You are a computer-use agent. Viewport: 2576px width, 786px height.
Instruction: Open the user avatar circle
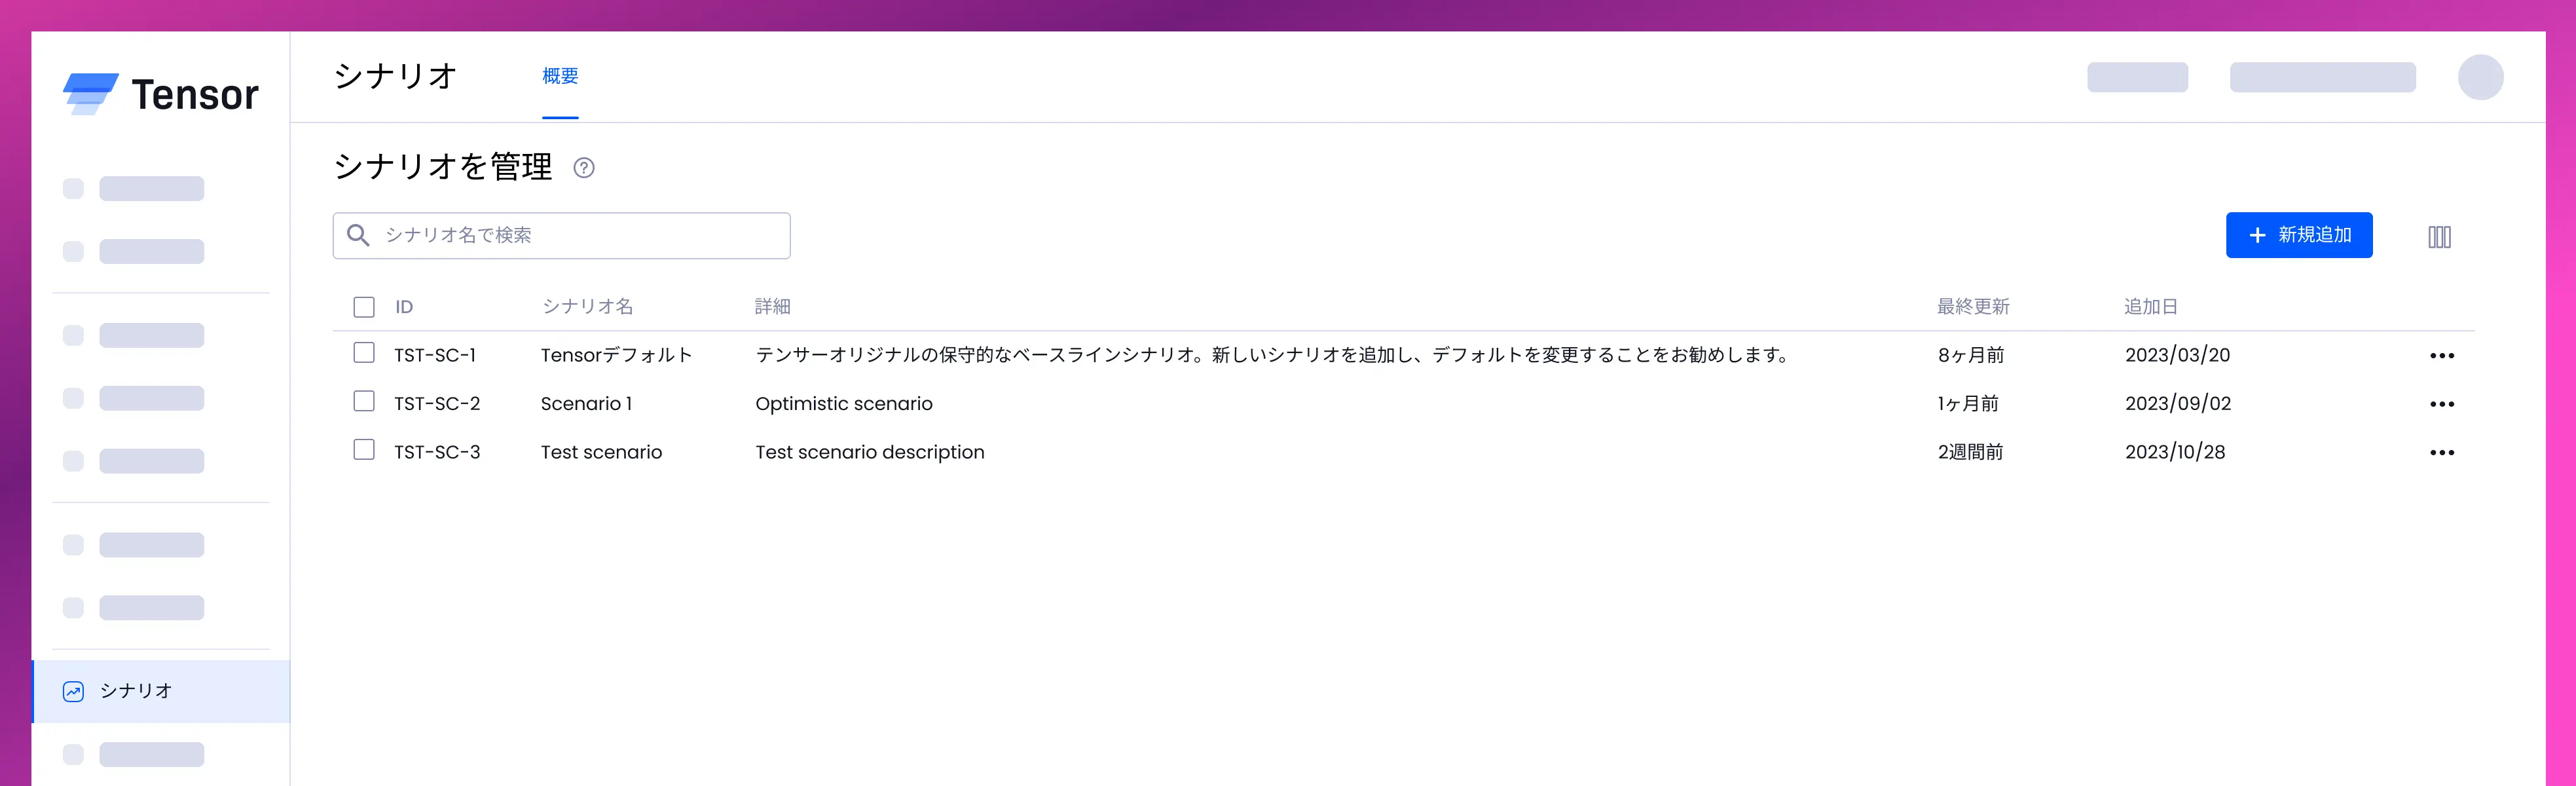(2480, 77)
